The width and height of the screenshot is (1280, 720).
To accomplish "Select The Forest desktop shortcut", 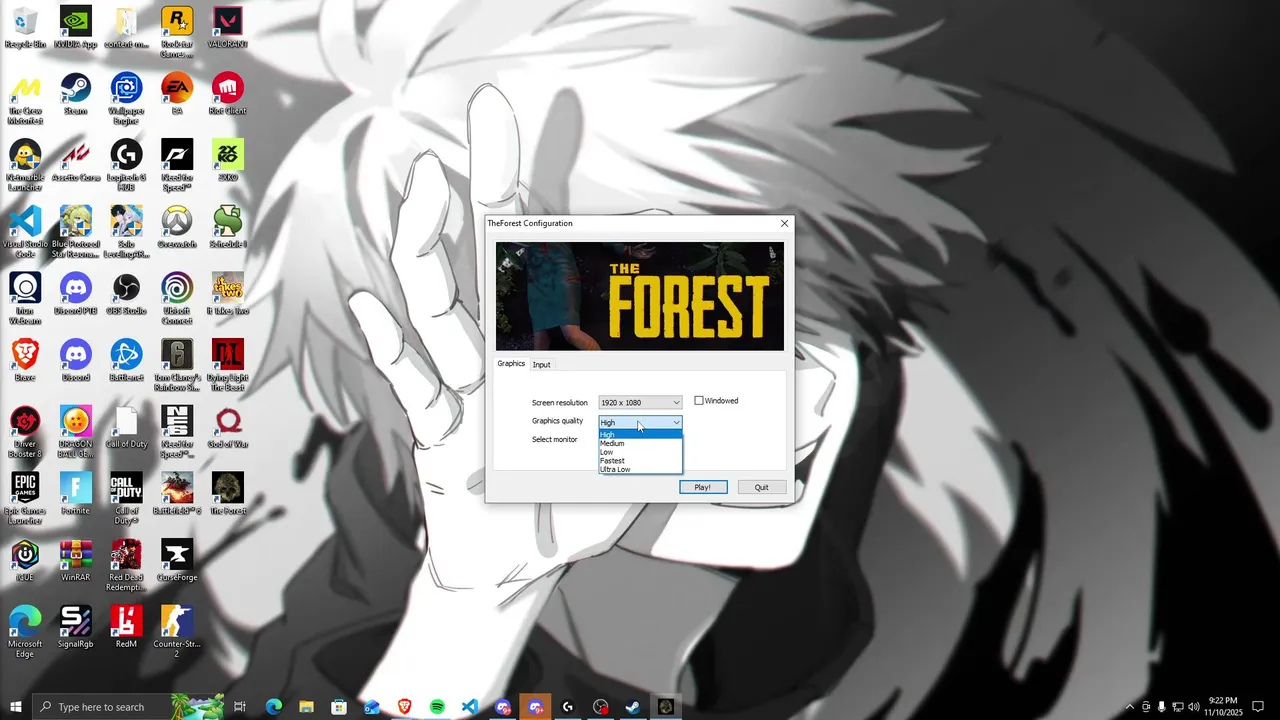I will pos(228,494).
